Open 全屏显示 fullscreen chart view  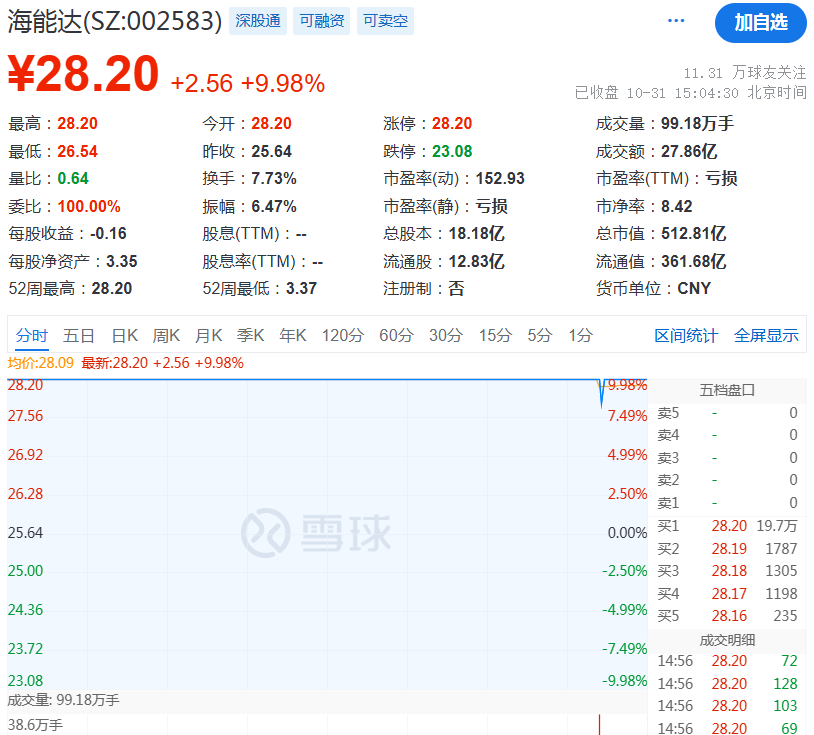click(767, 336)
